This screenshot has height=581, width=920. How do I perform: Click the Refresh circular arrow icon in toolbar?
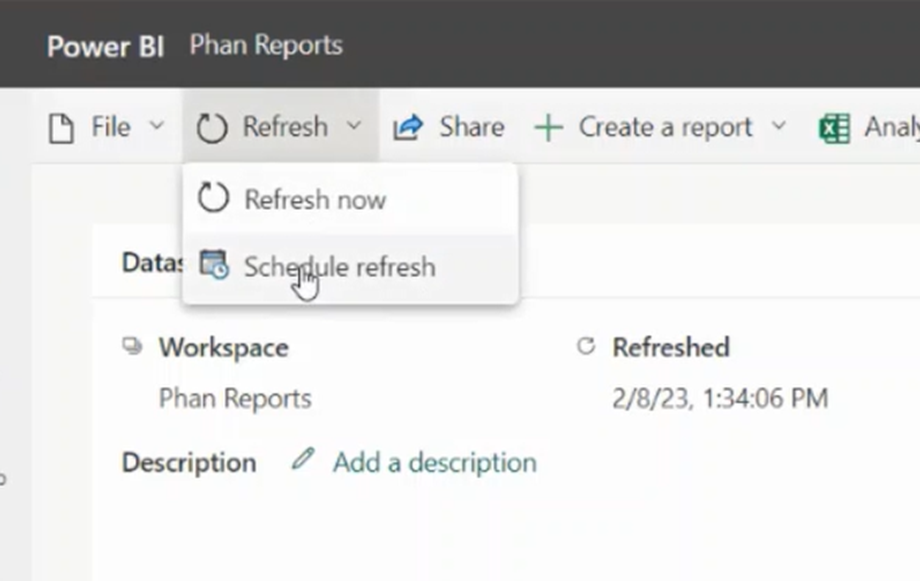pos(212,127)
